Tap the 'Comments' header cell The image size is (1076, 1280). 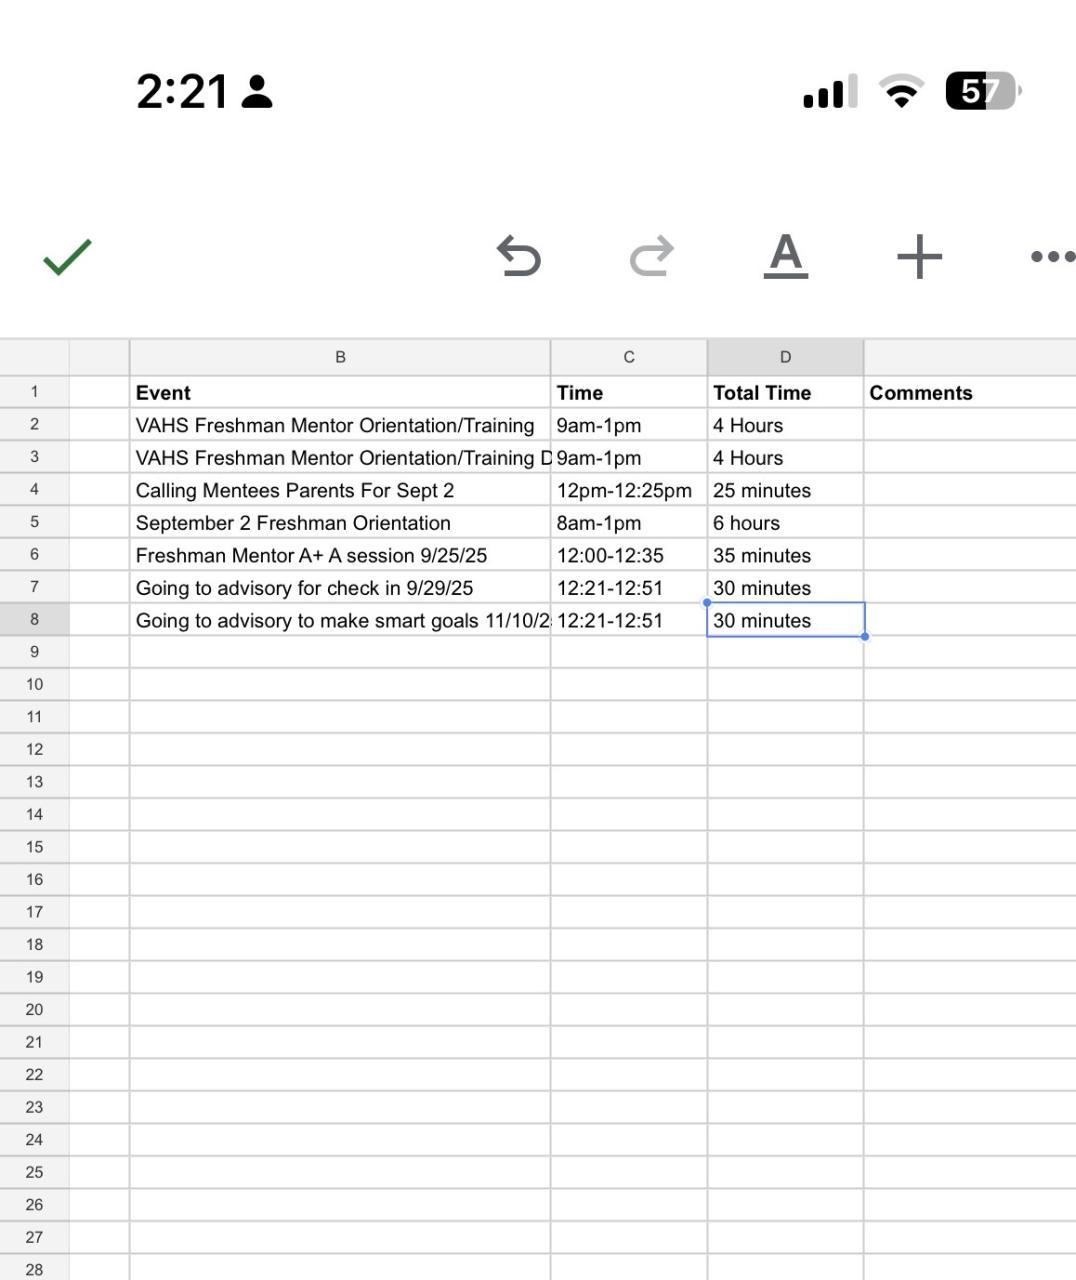(x=968, y=393)
